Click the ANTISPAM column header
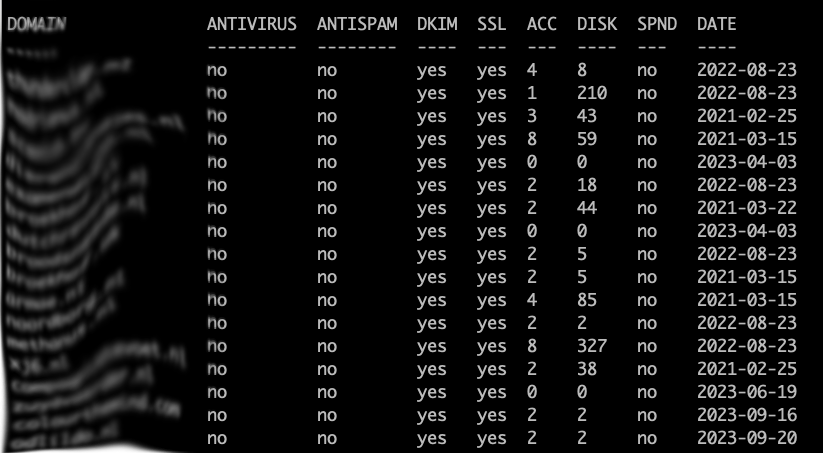 pyautogui.click(x=357, y=24)
